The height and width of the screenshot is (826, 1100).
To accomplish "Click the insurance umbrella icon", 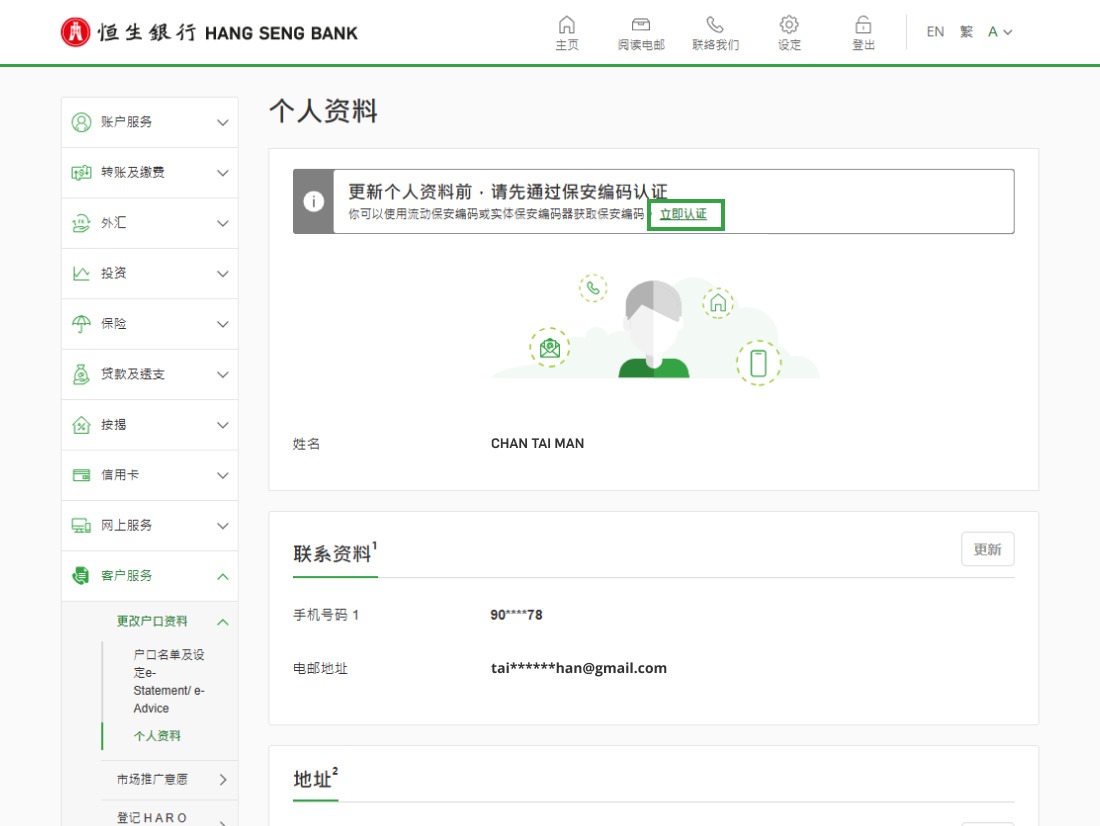I will [81, 324].
